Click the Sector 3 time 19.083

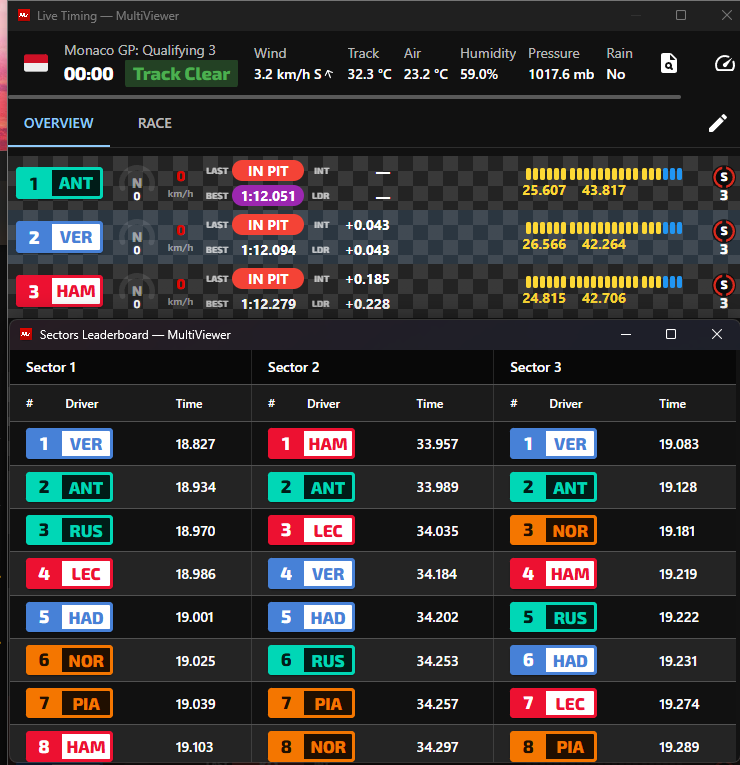tap(679, 444)
